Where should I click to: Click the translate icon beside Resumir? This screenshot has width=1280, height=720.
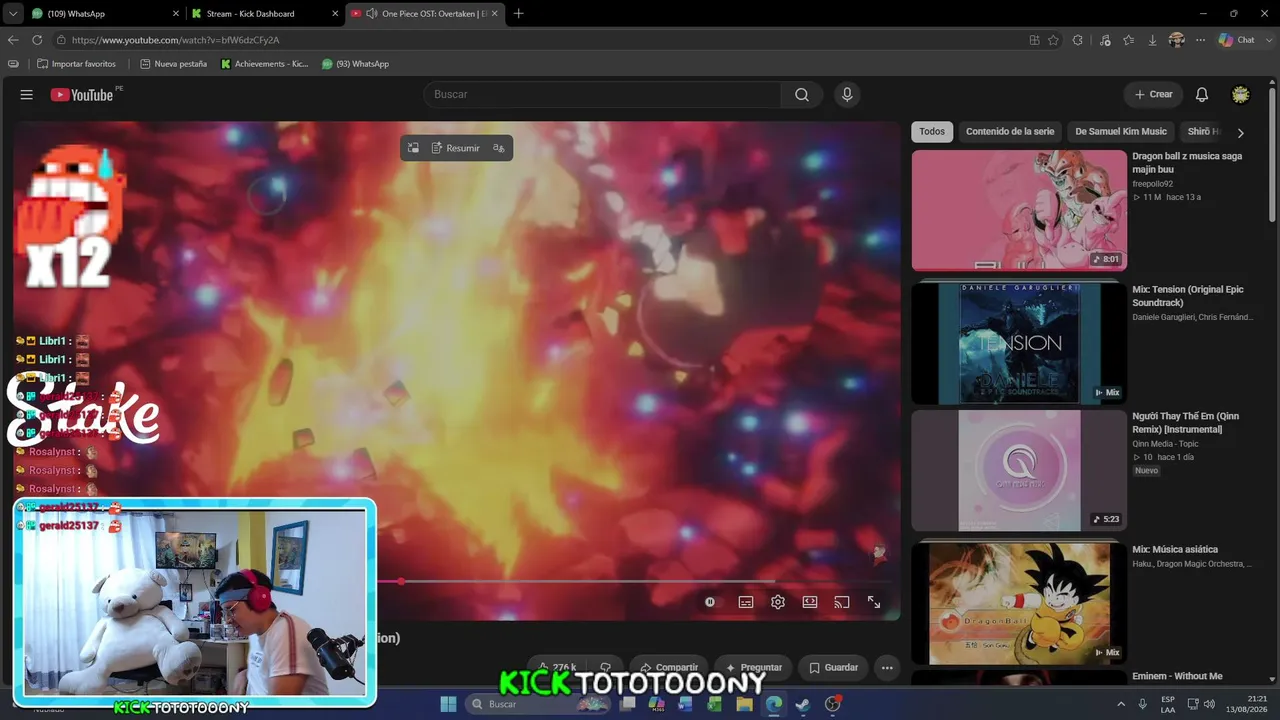pyautogui.click(x=499, y=148)
